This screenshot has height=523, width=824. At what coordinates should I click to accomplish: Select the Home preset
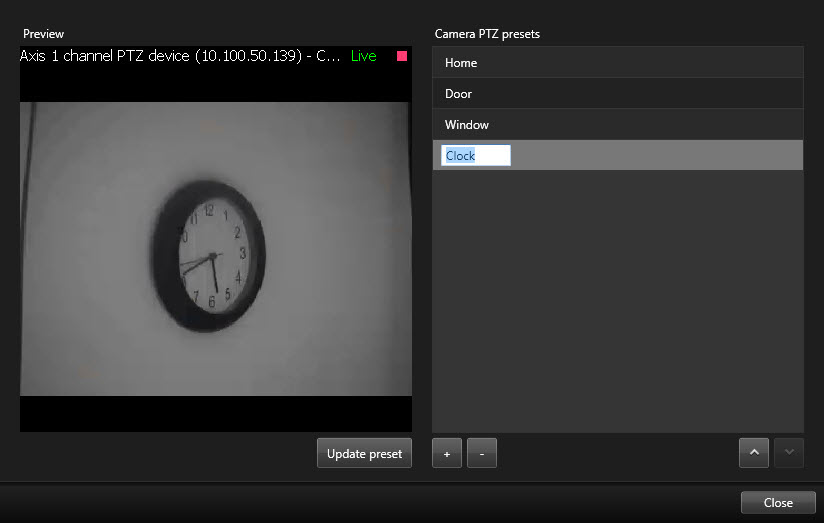coord(617,63)
